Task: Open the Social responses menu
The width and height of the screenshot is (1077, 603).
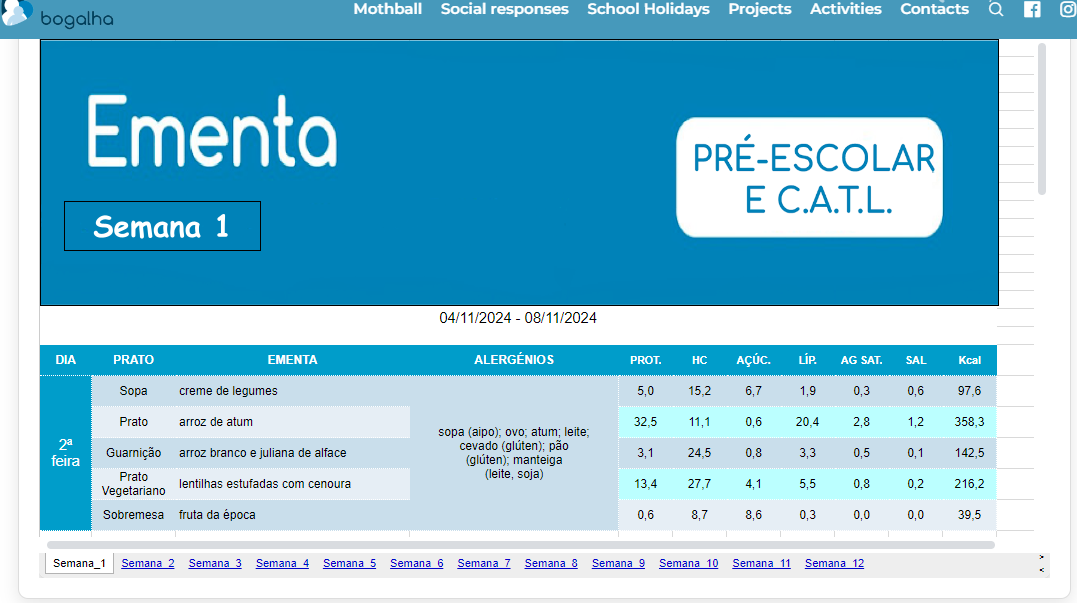Action: pos(504,9)
